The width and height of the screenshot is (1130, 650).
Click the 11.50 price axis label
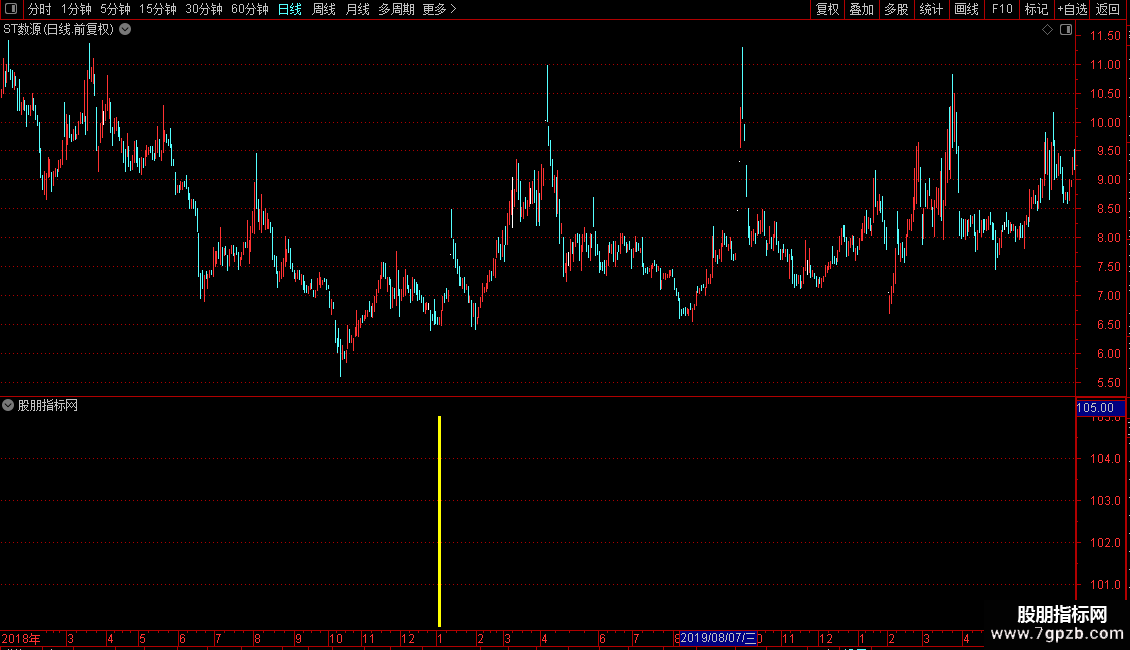pyautogui.click(x=1105, y=36)
